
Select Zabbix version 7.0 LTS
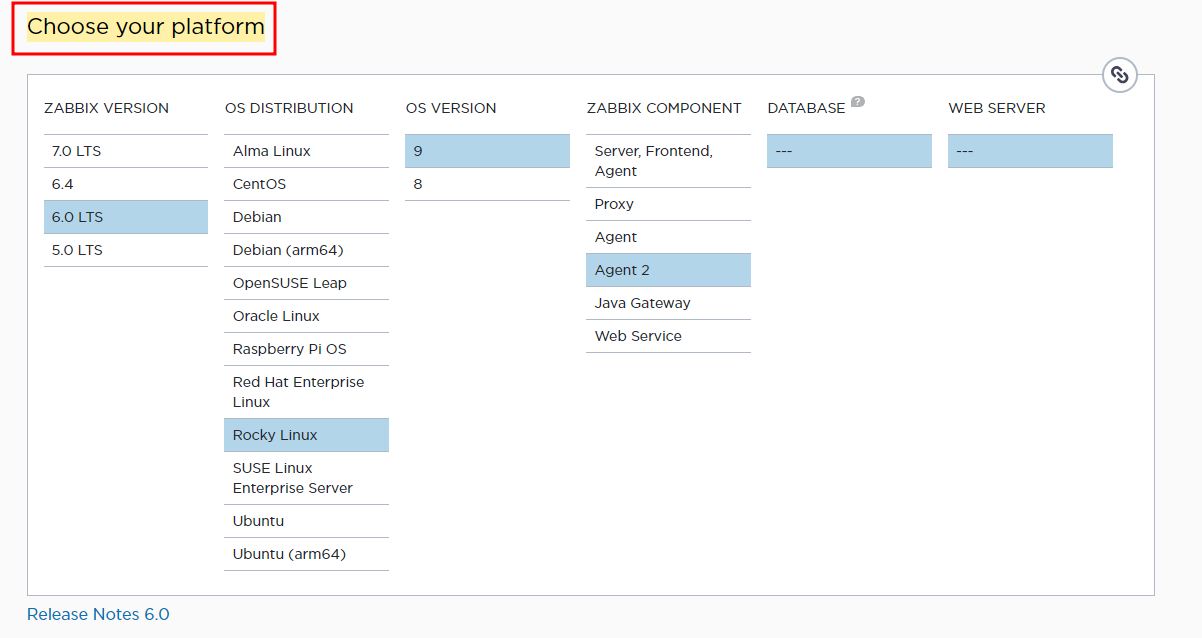point(126,151)
